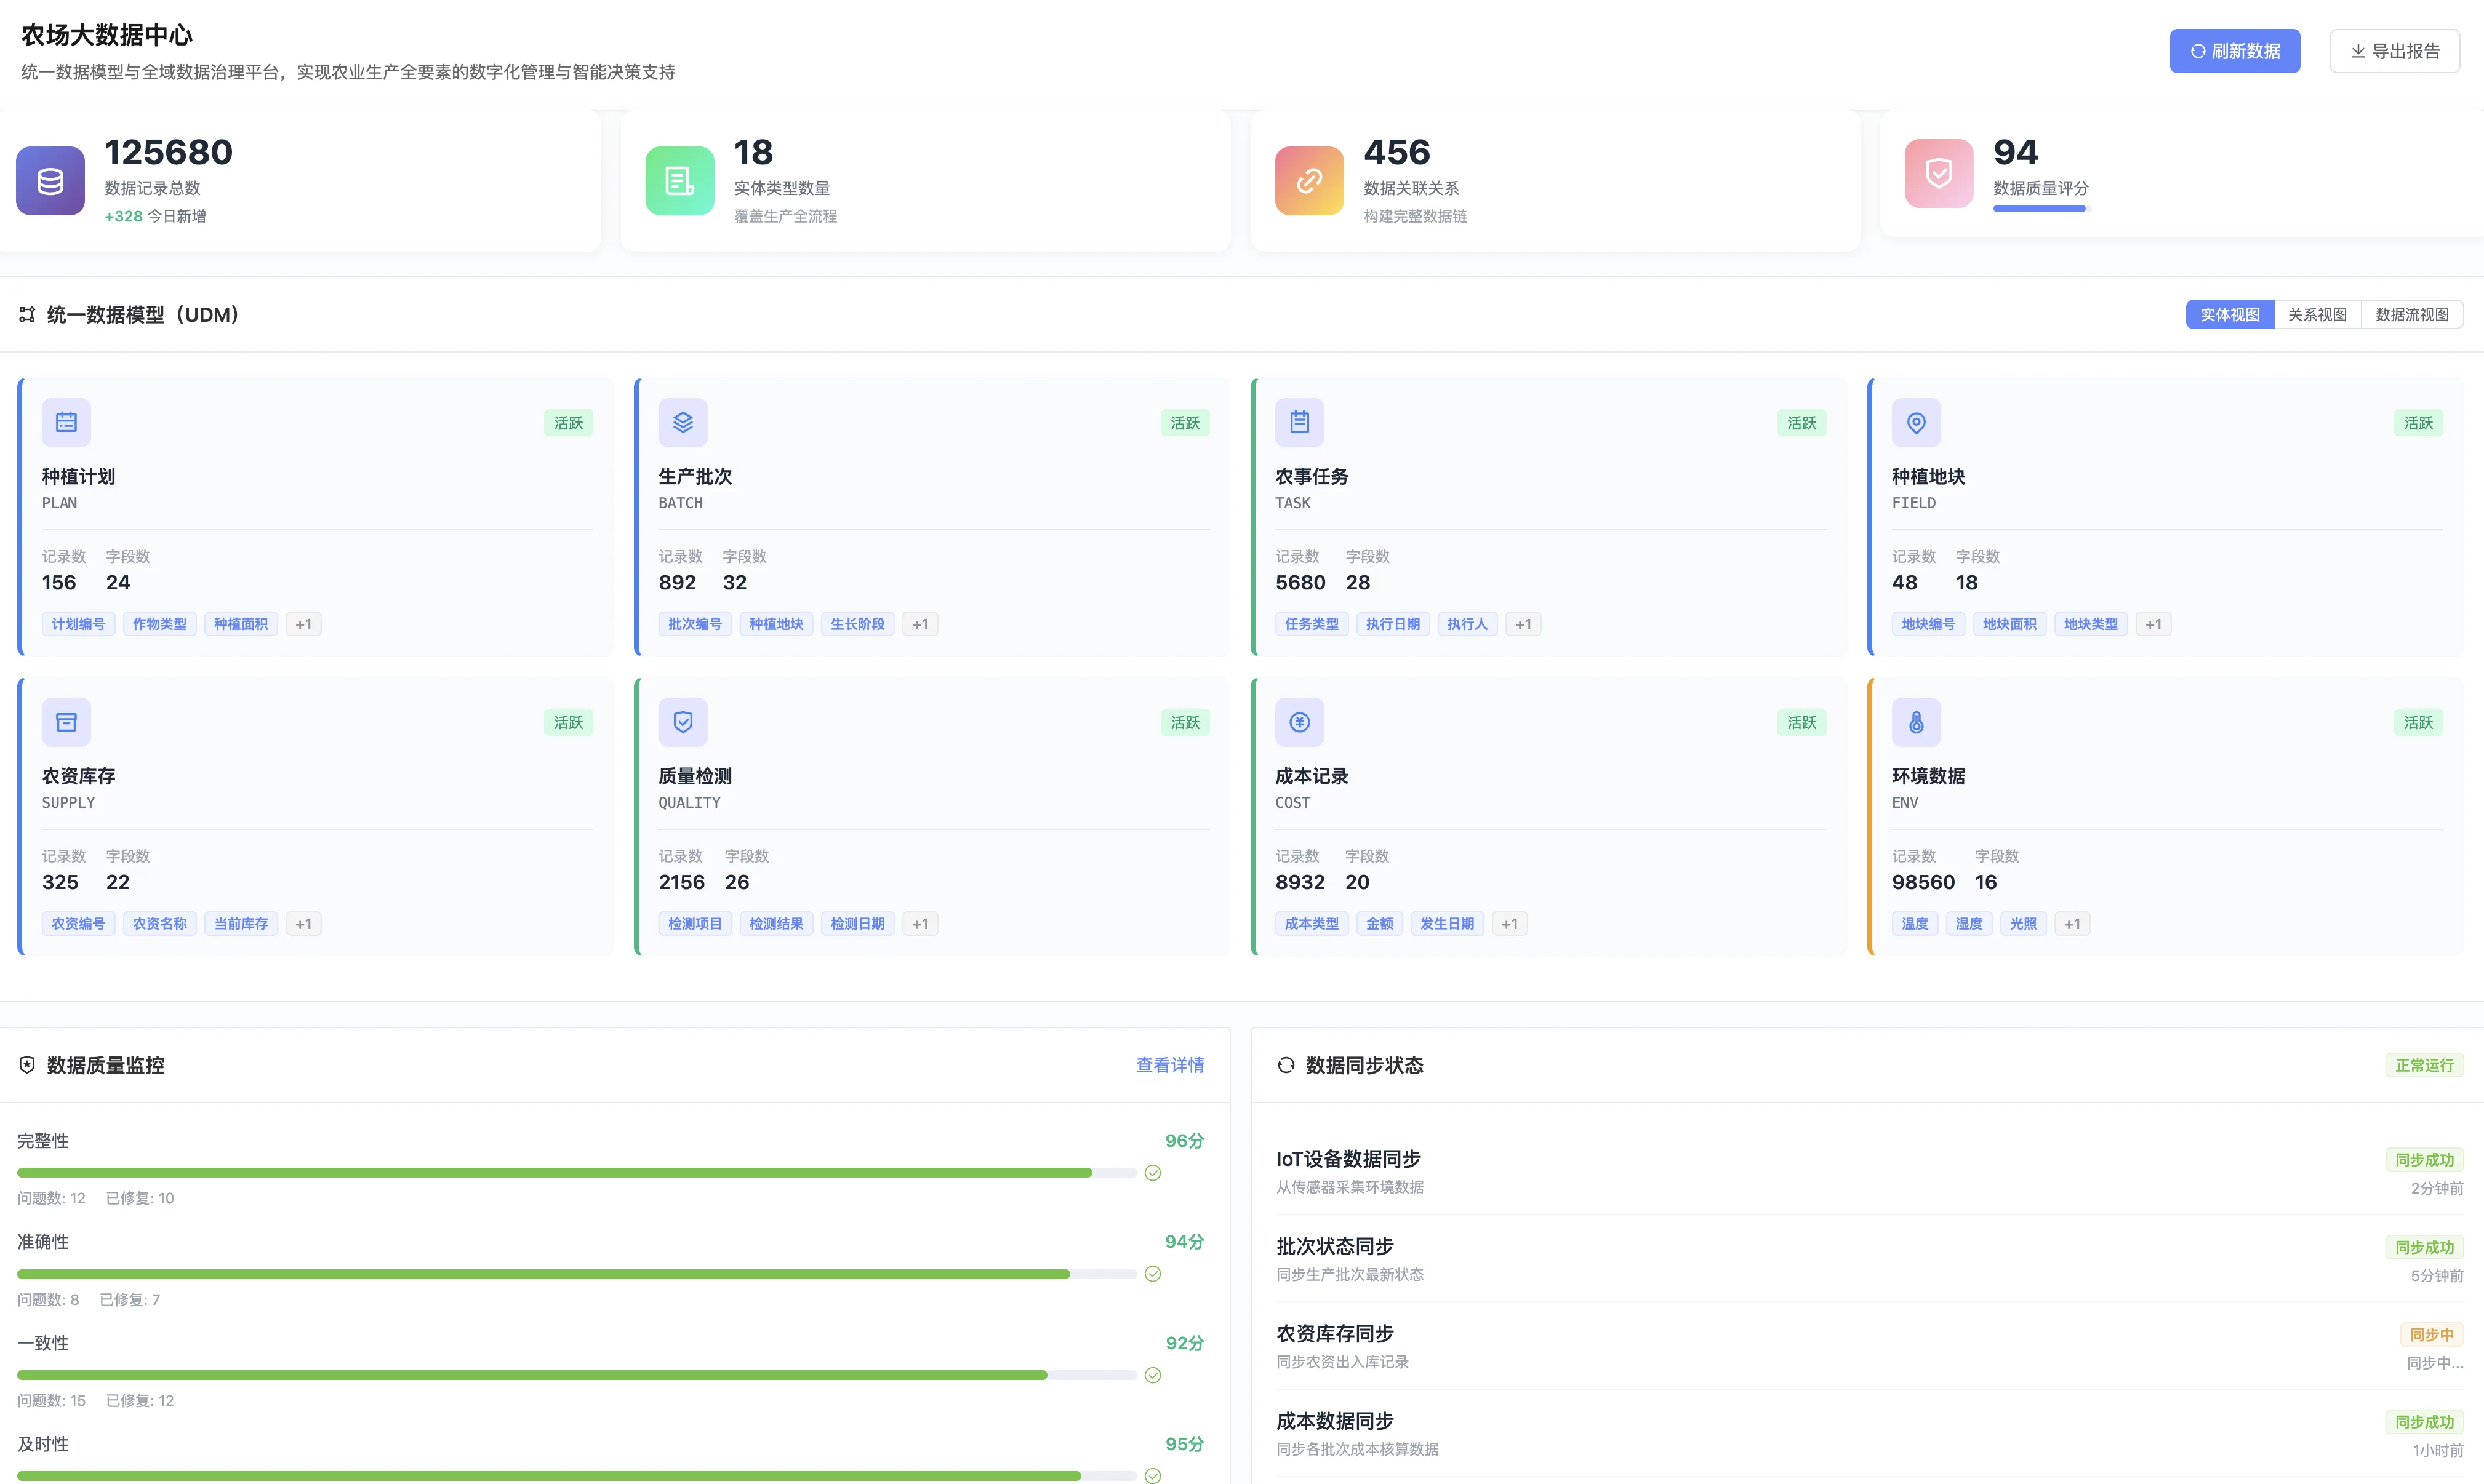Click the orange link relationships icon

tap(1309, 181)
